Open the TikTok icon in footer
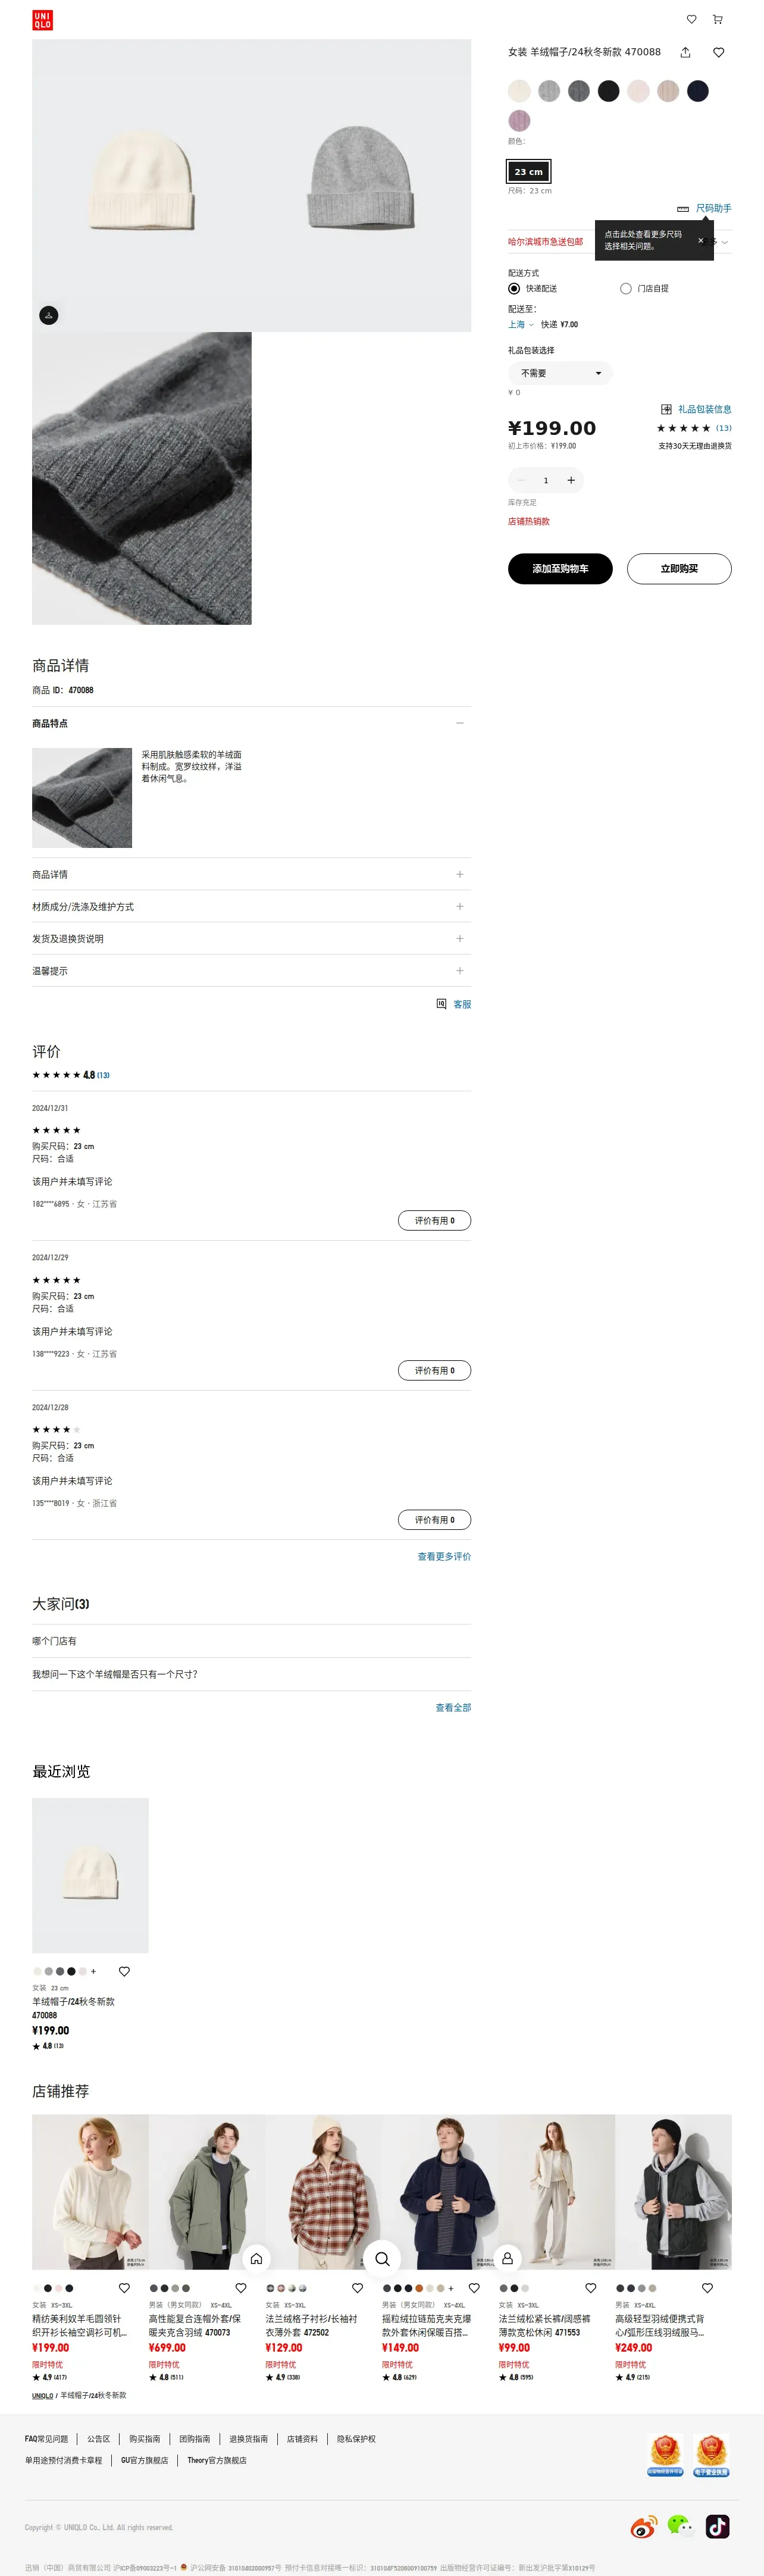The image size is (764, 2576). pyautogui.click(x=717, y=2526)
